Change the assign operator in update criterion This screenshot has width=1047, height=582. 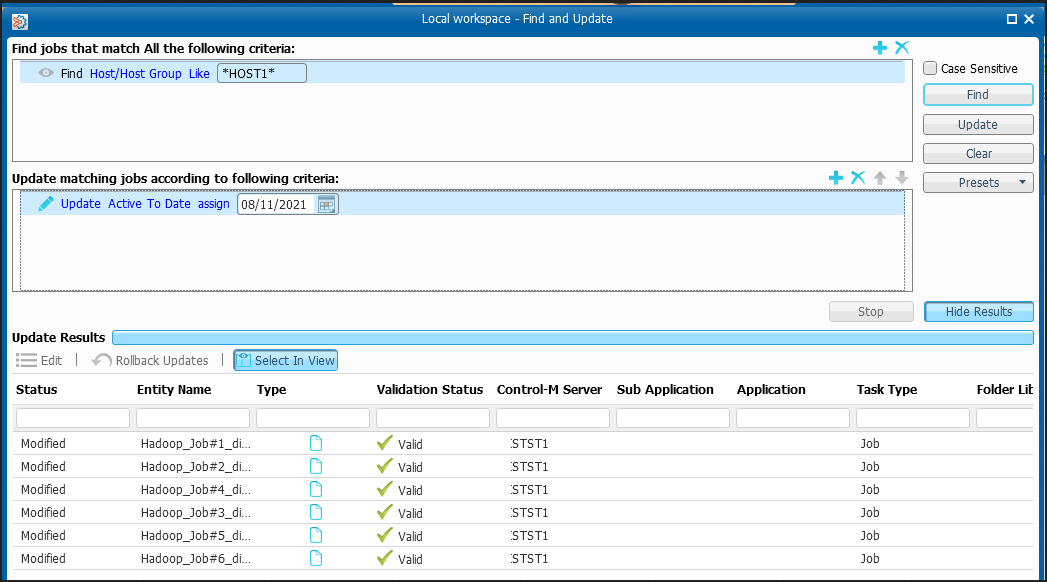214,204
